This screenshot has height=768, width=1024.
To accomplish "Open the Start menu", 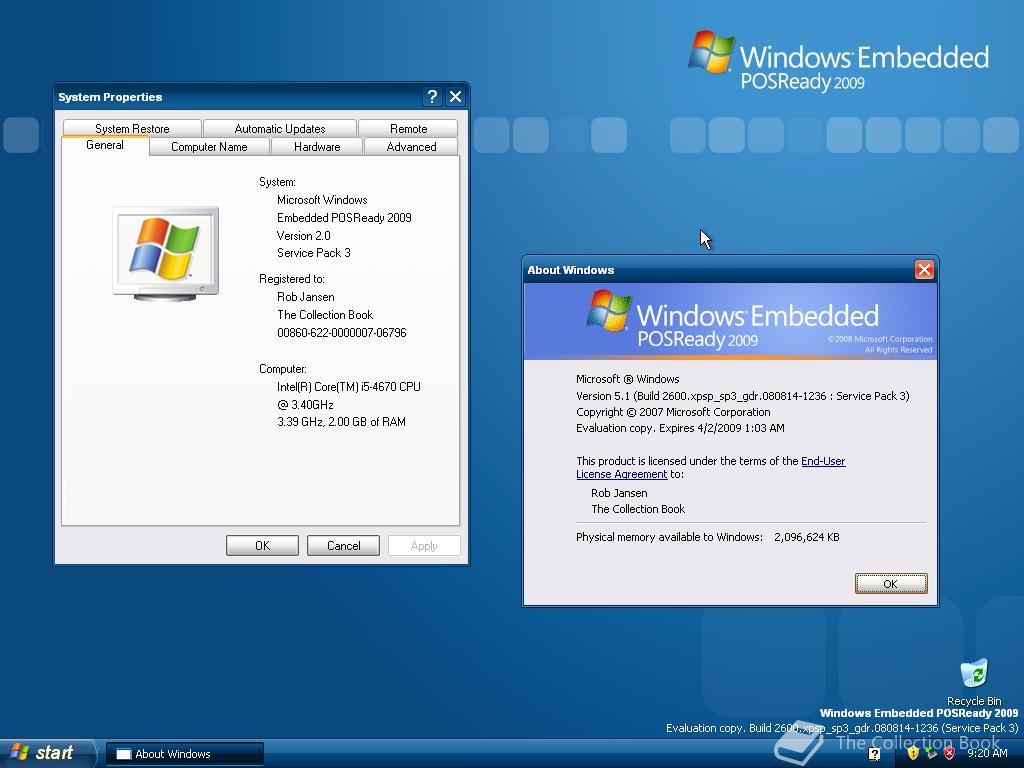I will click(x=47, y=753).
